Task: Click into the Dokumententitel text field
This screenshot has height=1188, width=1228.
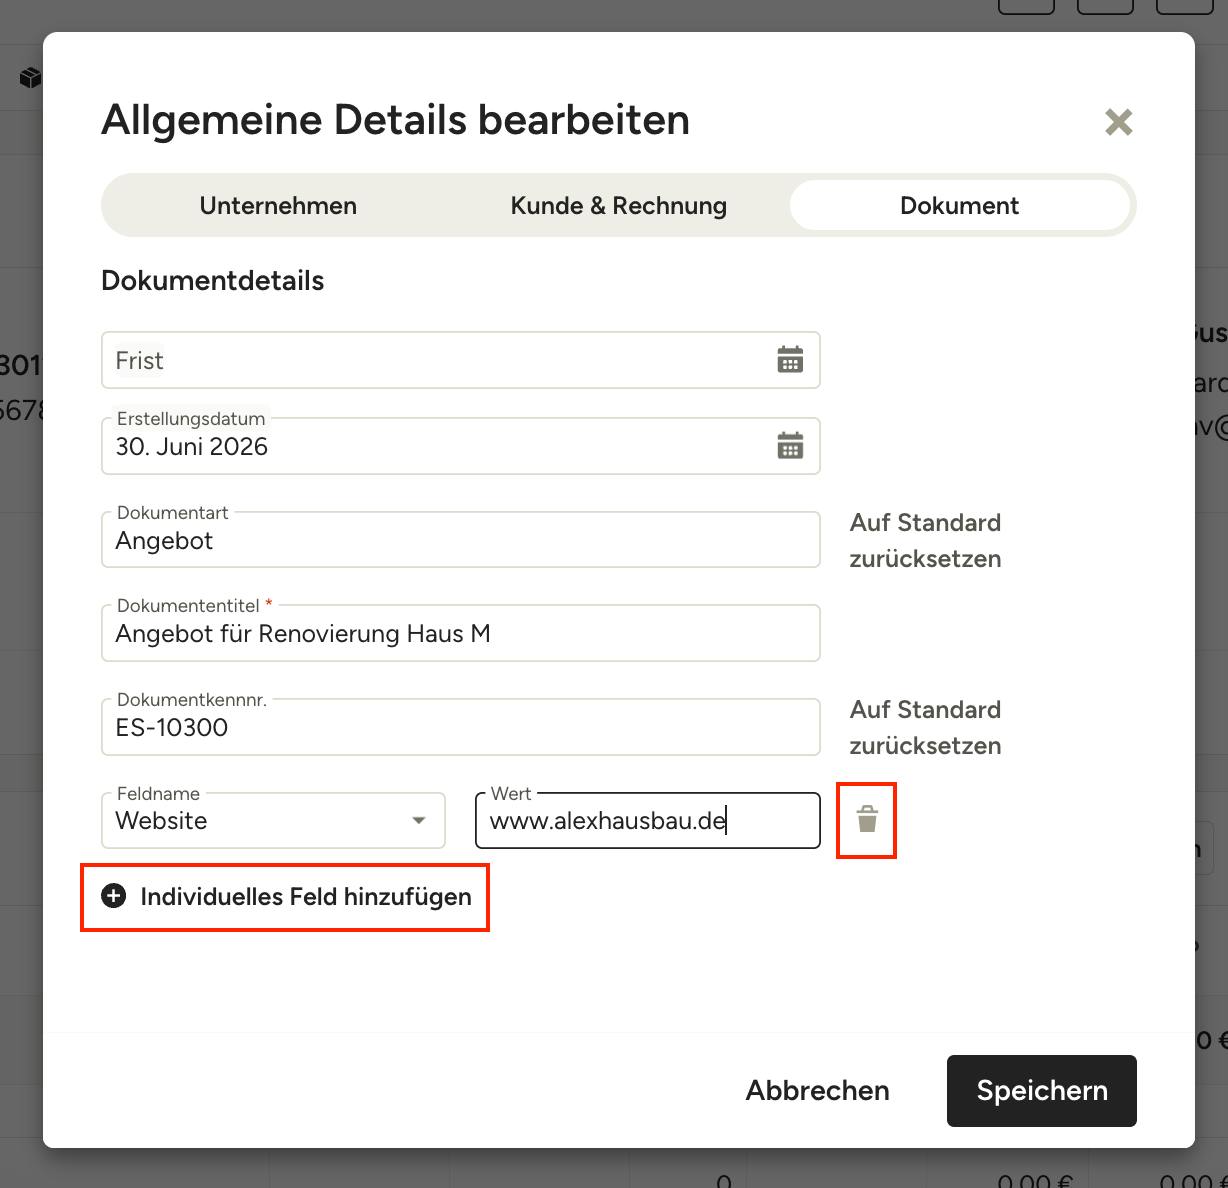Action: click(461, 633)
